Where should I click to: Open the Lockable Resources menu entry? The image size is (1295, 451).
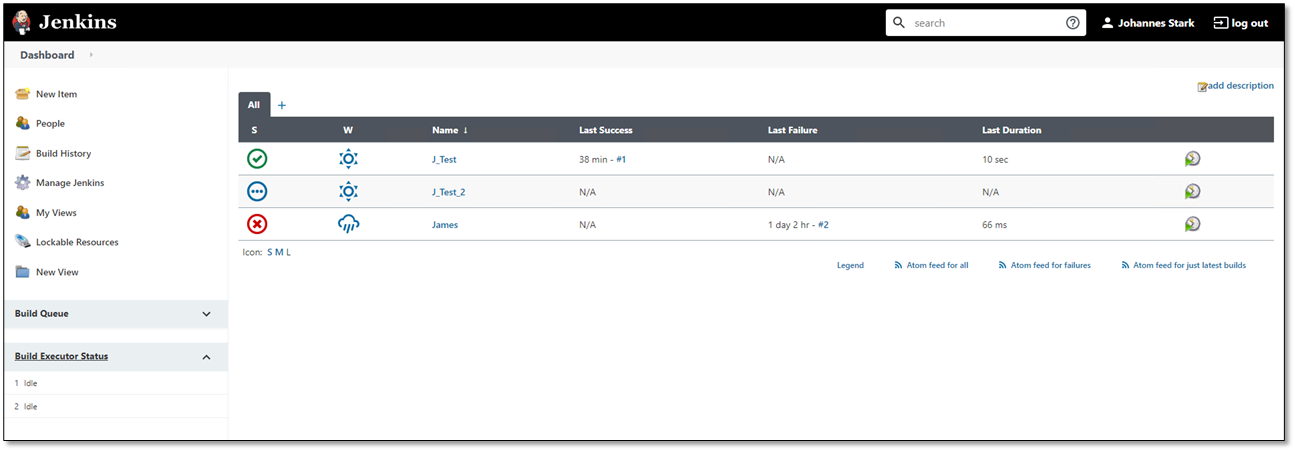(x=77, y=242)
